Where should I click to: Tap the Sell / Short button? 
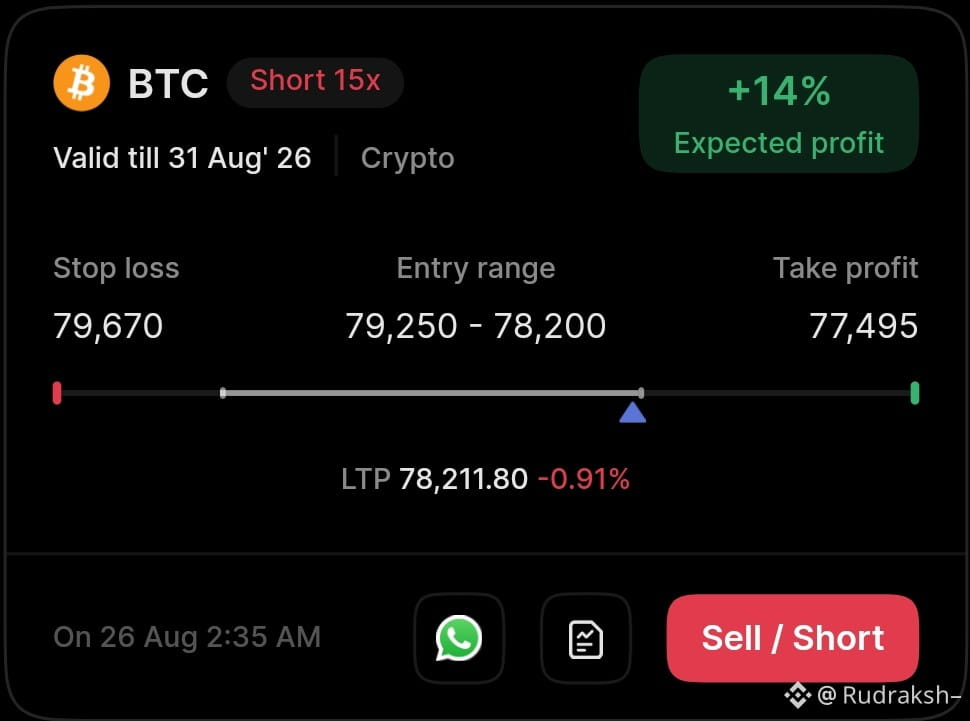792,638
